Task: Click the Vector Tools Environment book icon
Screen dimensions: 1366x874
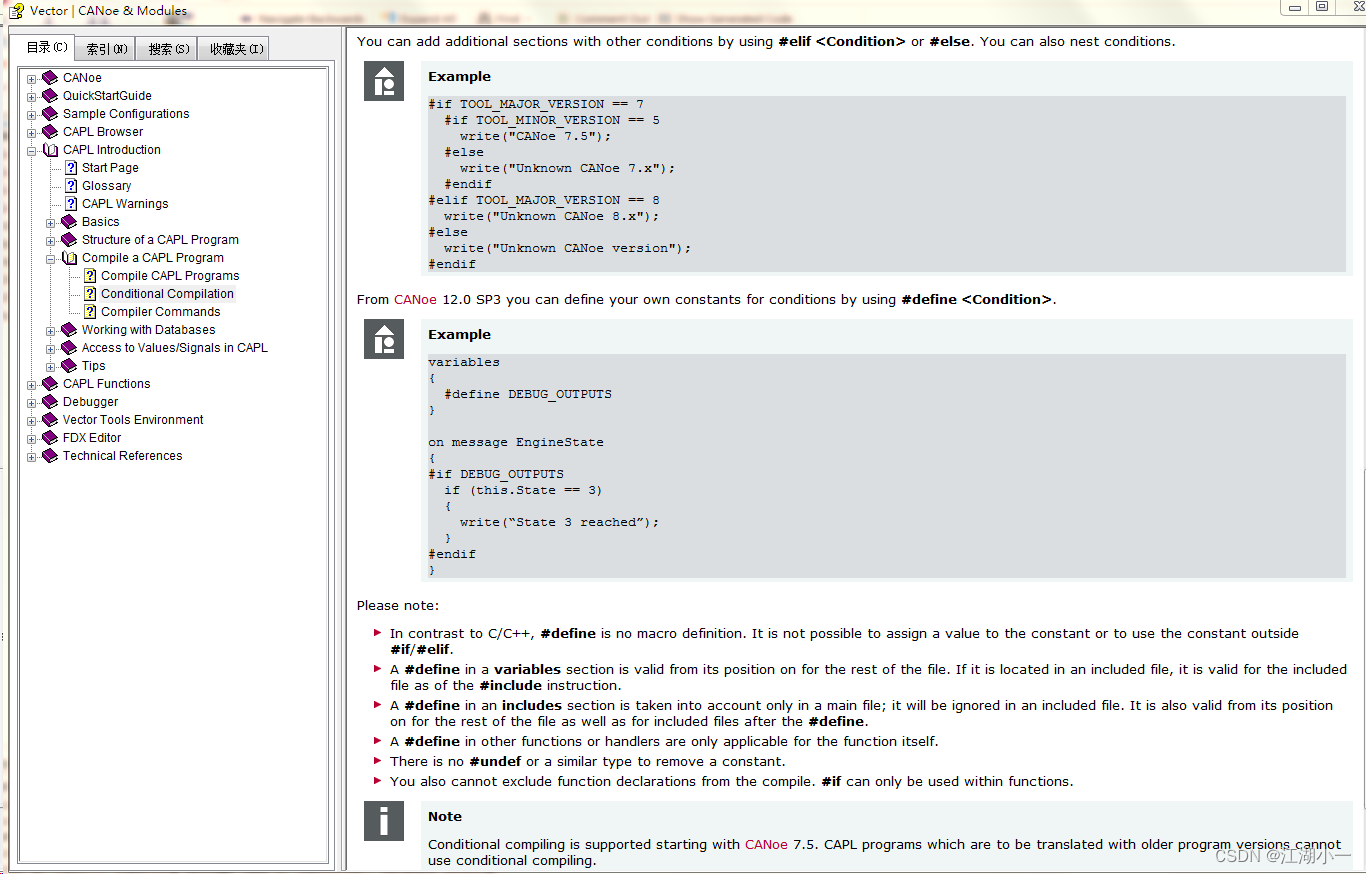Action: 50,420
